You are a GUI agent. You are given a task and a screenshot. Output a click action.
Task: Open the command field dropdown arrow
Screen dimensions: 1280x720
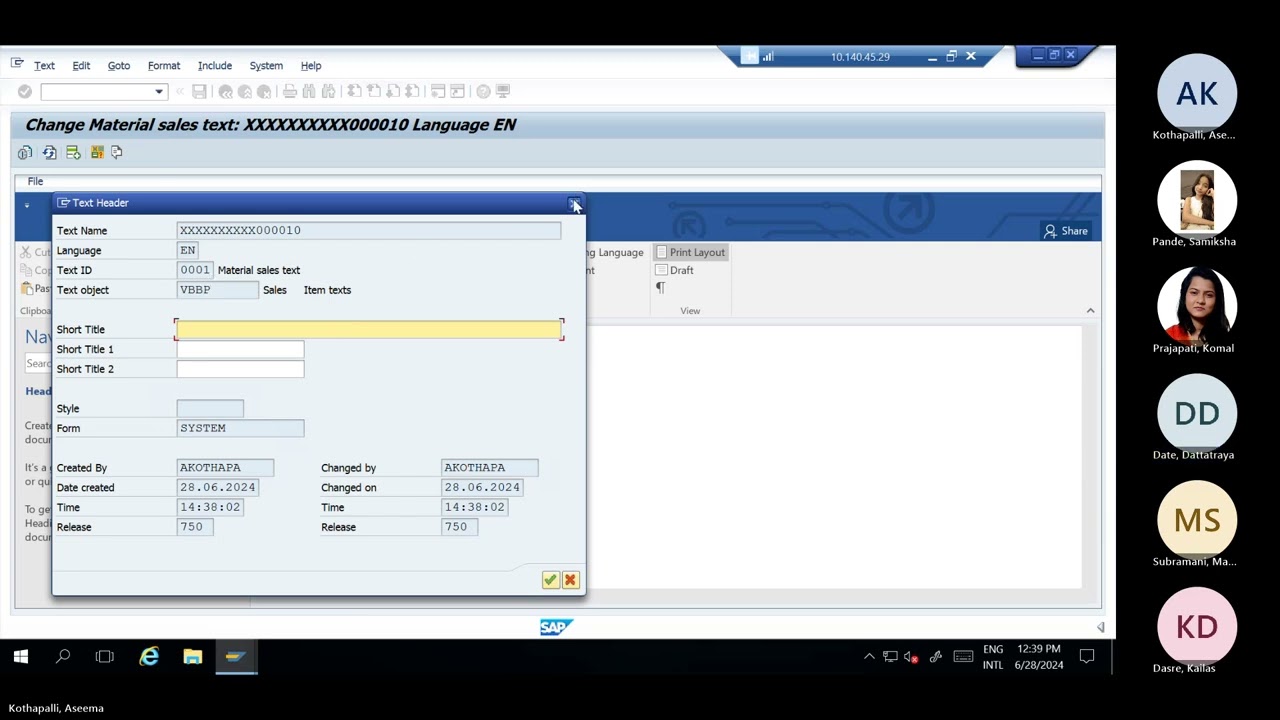pos(158,91)
